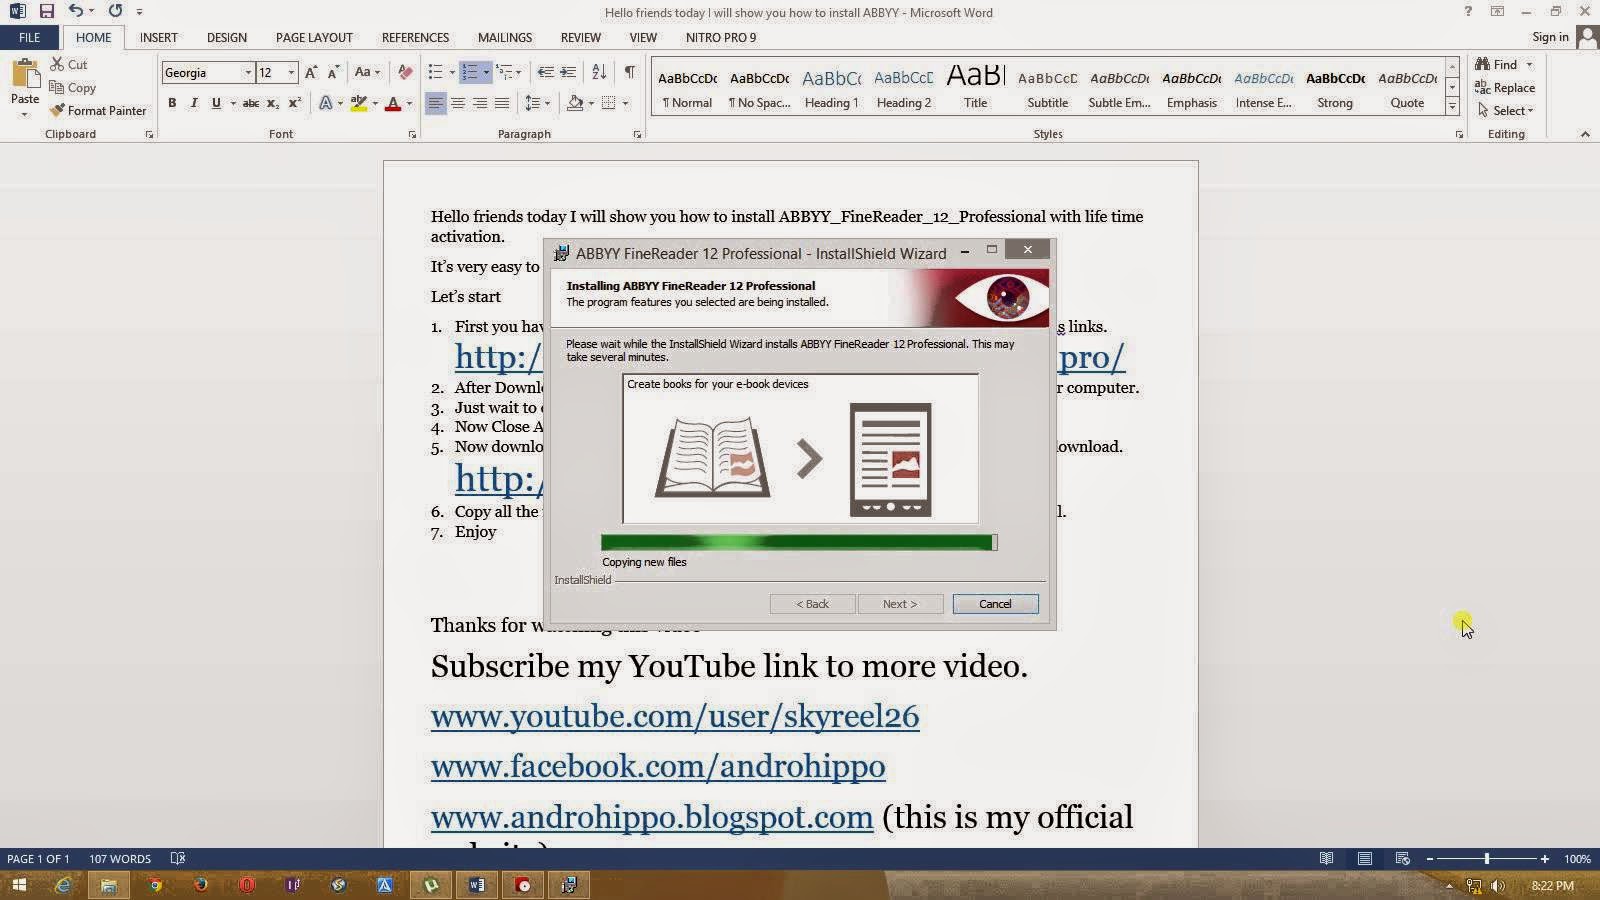Undo the last action
1600x900 pixels.
pyautogui.click(x=76, y=11)
